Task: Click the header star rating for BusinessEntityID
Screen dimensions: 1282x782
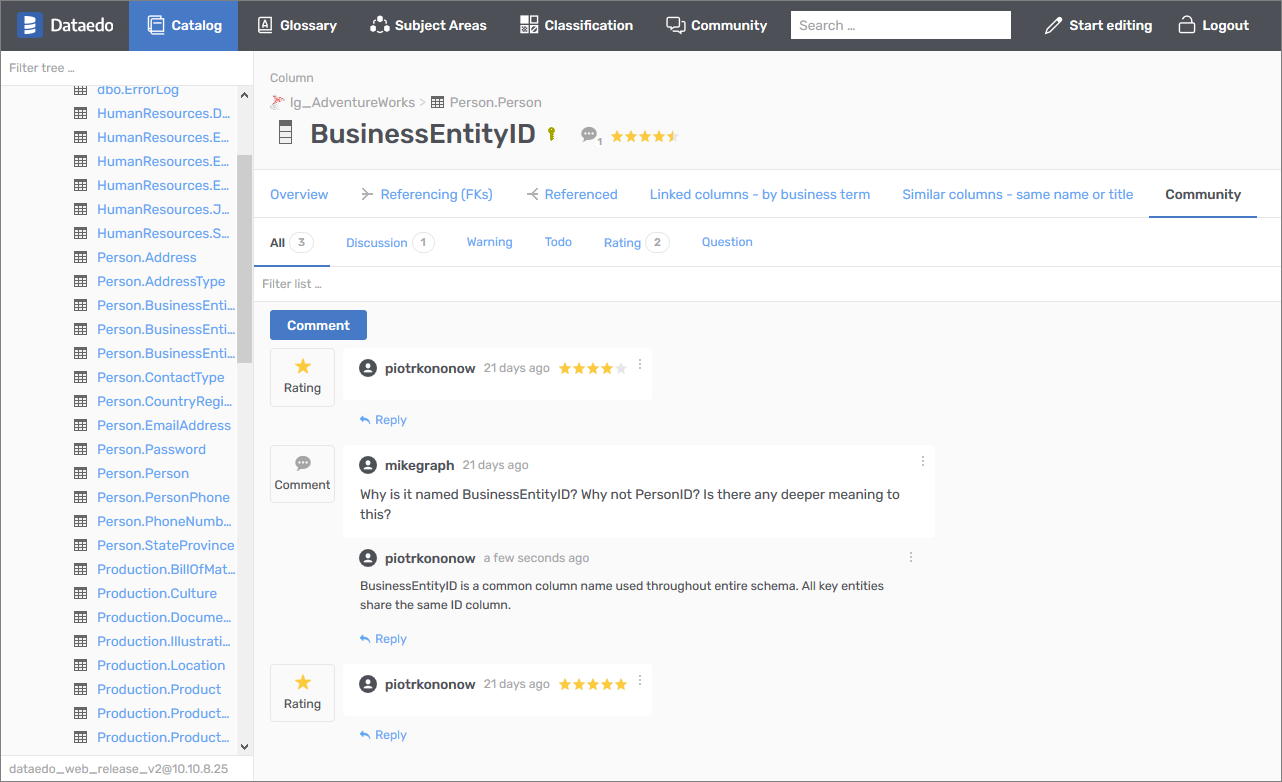Action: (x=644, y=136)
